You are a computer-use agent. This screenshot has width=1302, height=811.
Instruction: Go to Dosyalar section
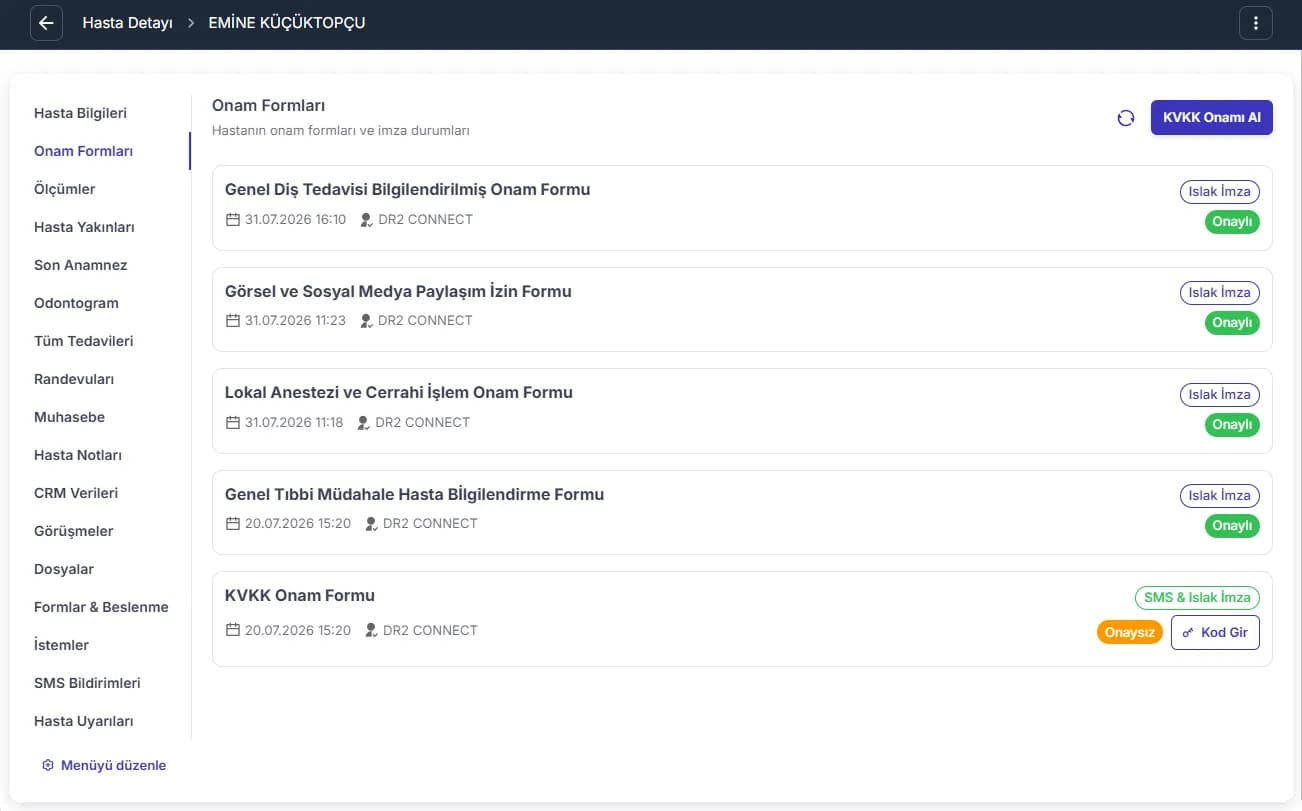(64, 569)
